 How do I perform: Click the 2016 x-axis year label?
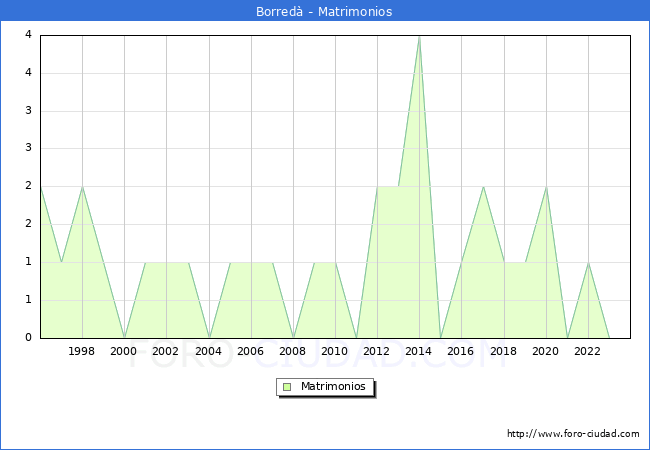(461, 351)
